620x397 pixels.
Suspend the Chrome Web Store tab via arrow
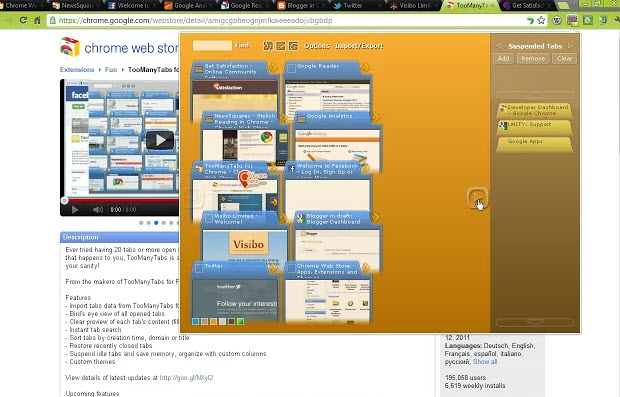point(365,268)
